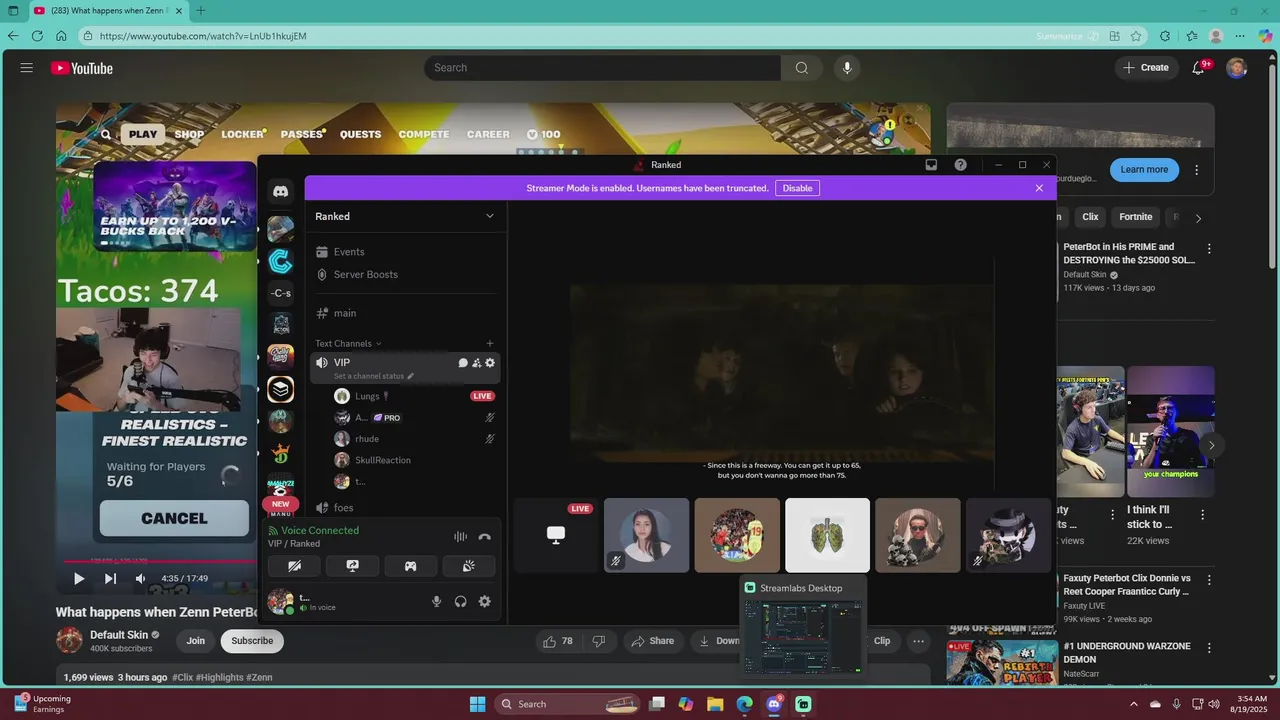Open VIP channel text chat icon
Image resolution: width=1280 pixels, height=720 pixels.
463,363
